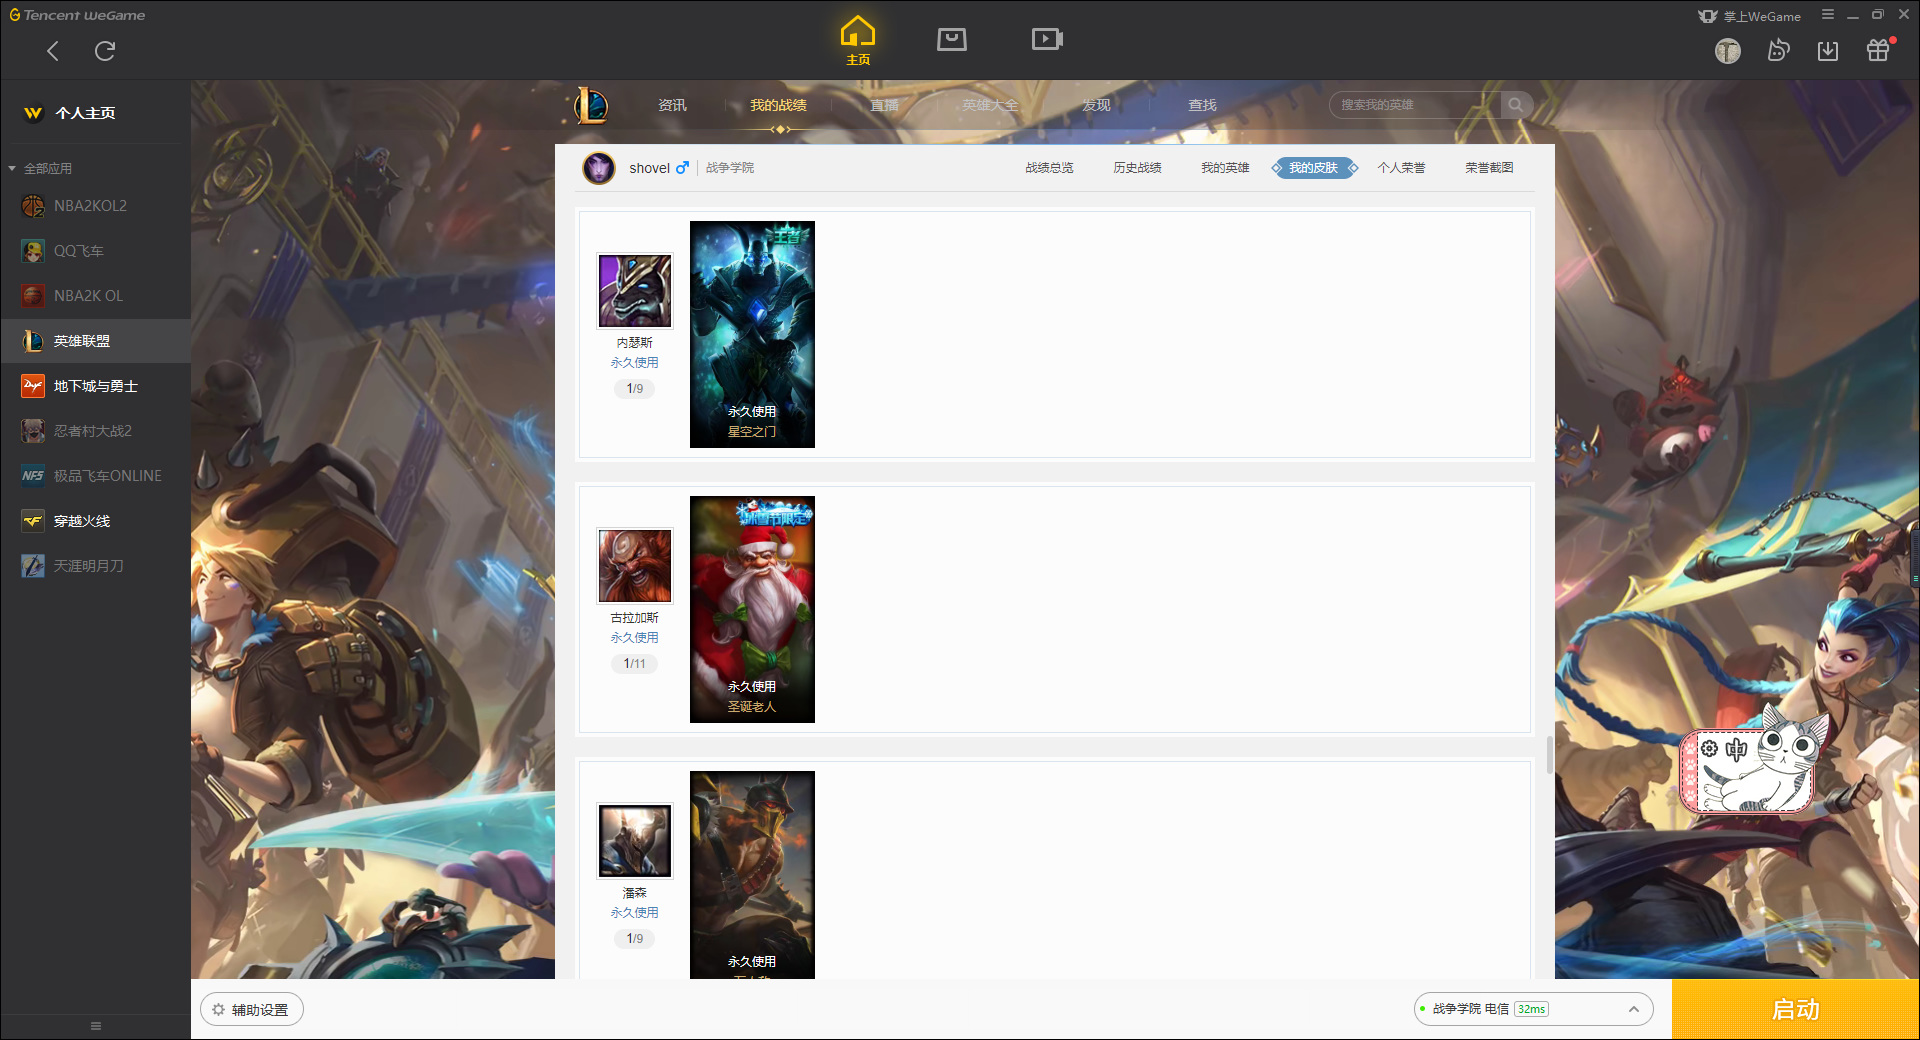This screenshot has height=1040, width=1920.
Task: Click the 内瑟斯 champion portrait
Action: [x=635, y=291]
